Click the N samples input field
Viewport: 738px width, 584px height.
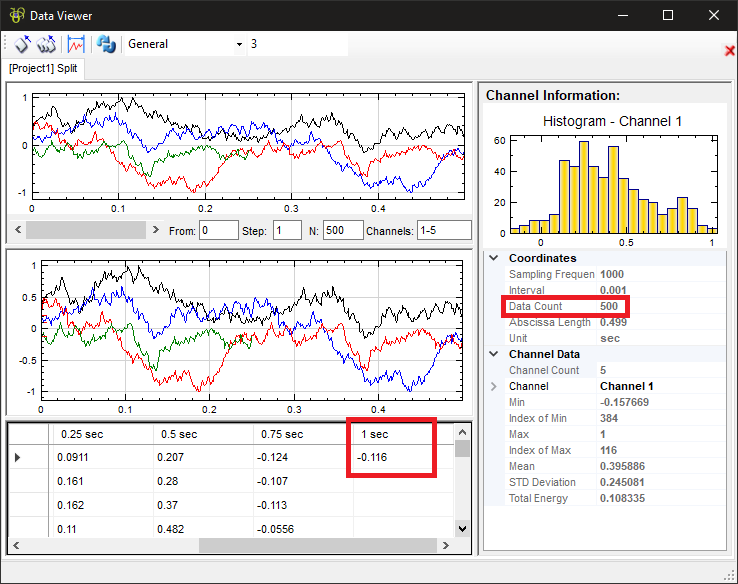pyautogui.click(x=342, y=230)
